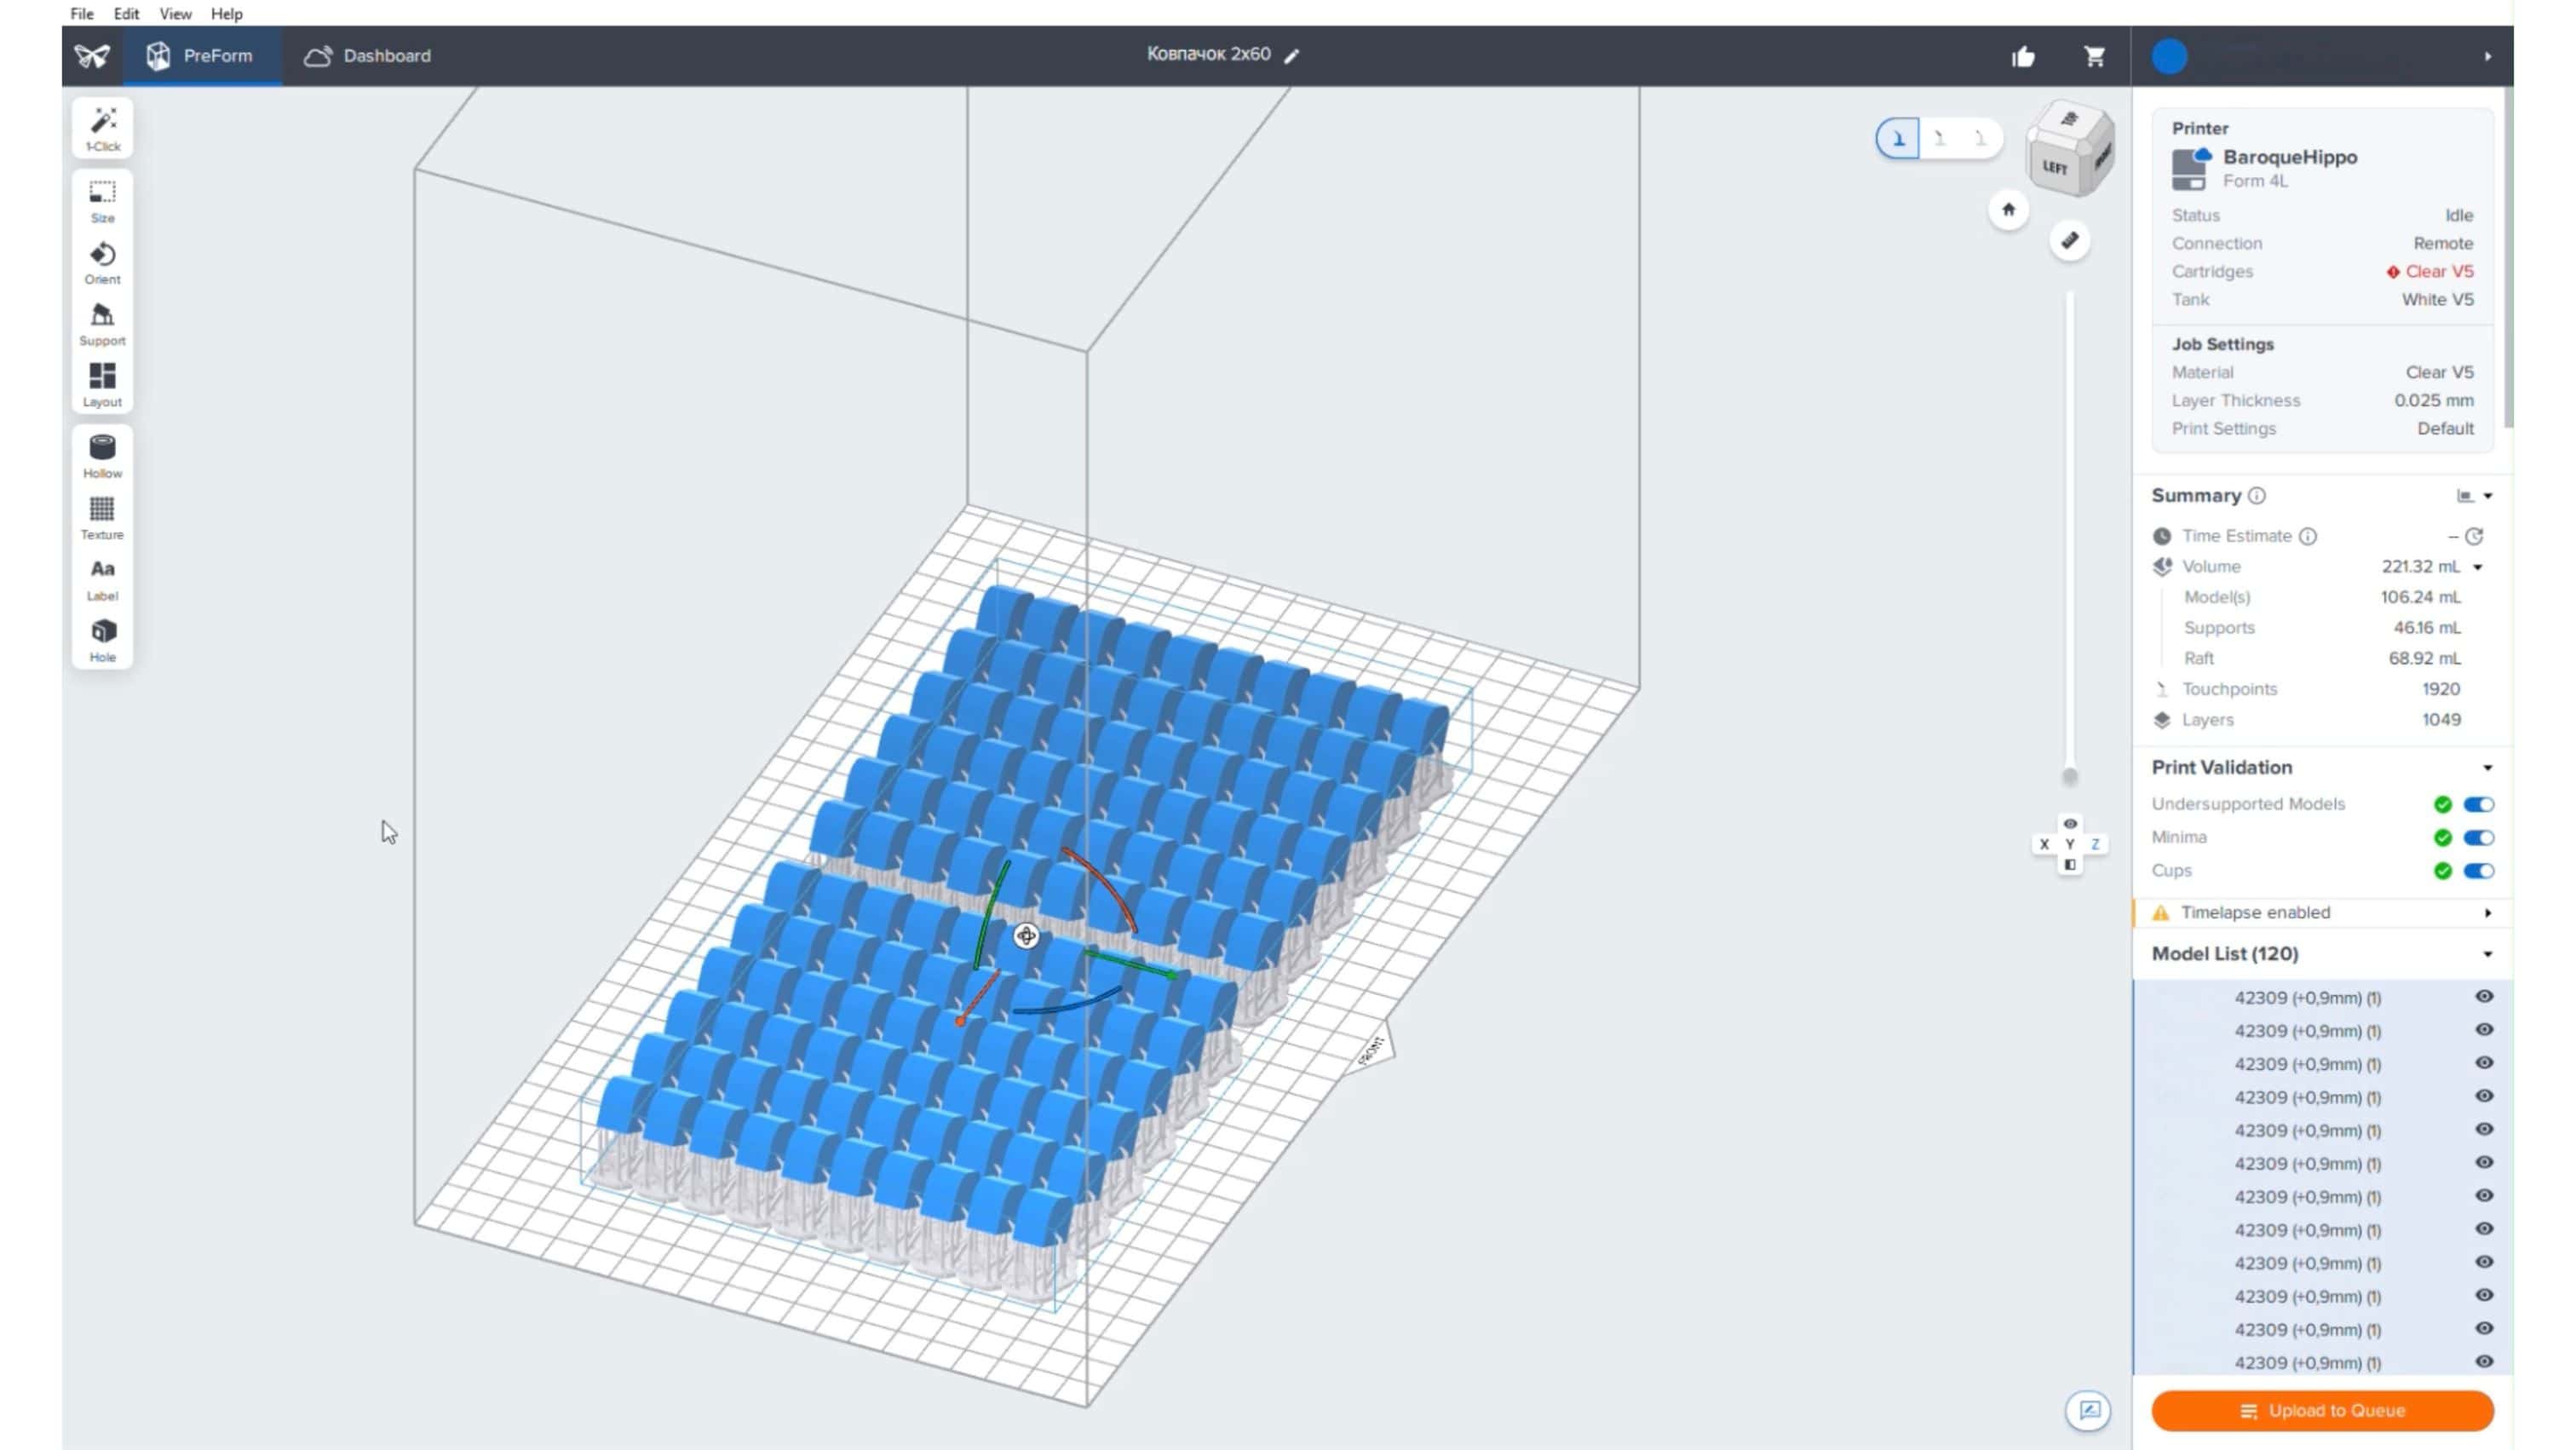Toggle Undersupported Models validation switch
Screen dimensions: 2576x1450
(x=2478, y=804)
